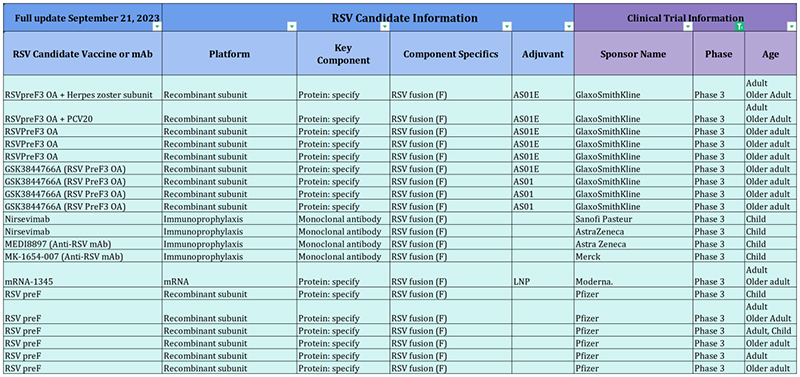Select the Sanofi Pasteur sponsor cell
Screen dimensions: 800x377
pos(634,219)
